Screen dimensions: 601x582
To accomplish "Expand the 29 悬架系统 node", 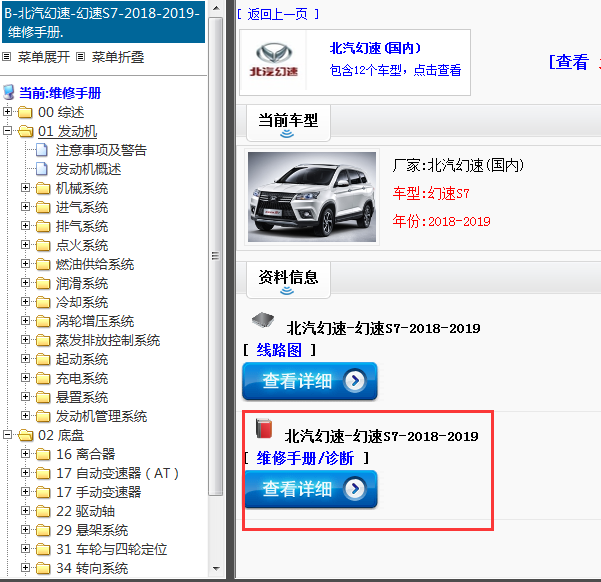I will 25,529.
